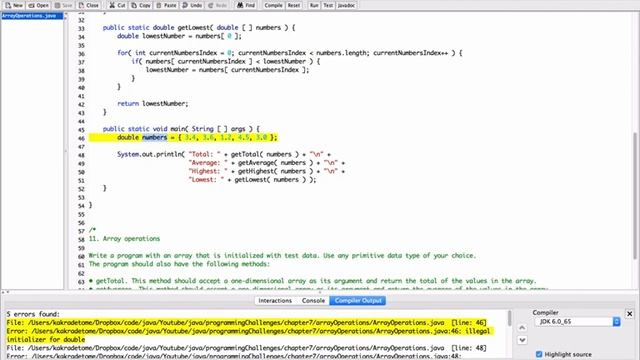Screen dimensions: 640x360
Task: Click the Undo toolbar button
Action: click(x=192, y=5)
